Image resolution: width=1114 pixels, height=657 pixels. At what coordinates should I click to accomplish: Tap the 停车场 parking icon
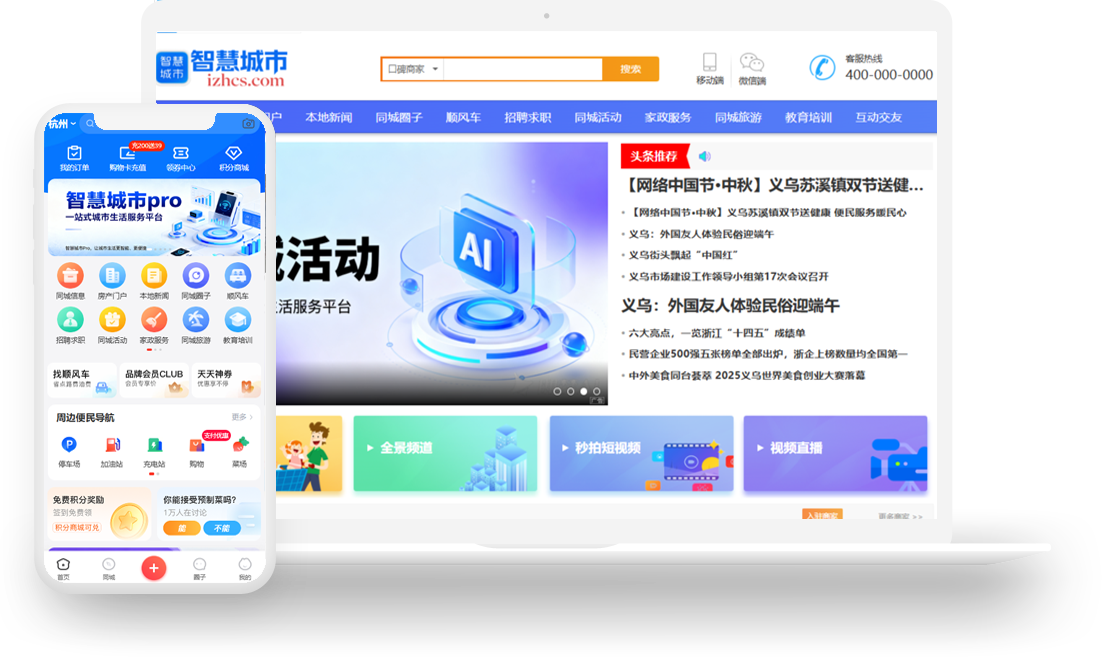69,444
